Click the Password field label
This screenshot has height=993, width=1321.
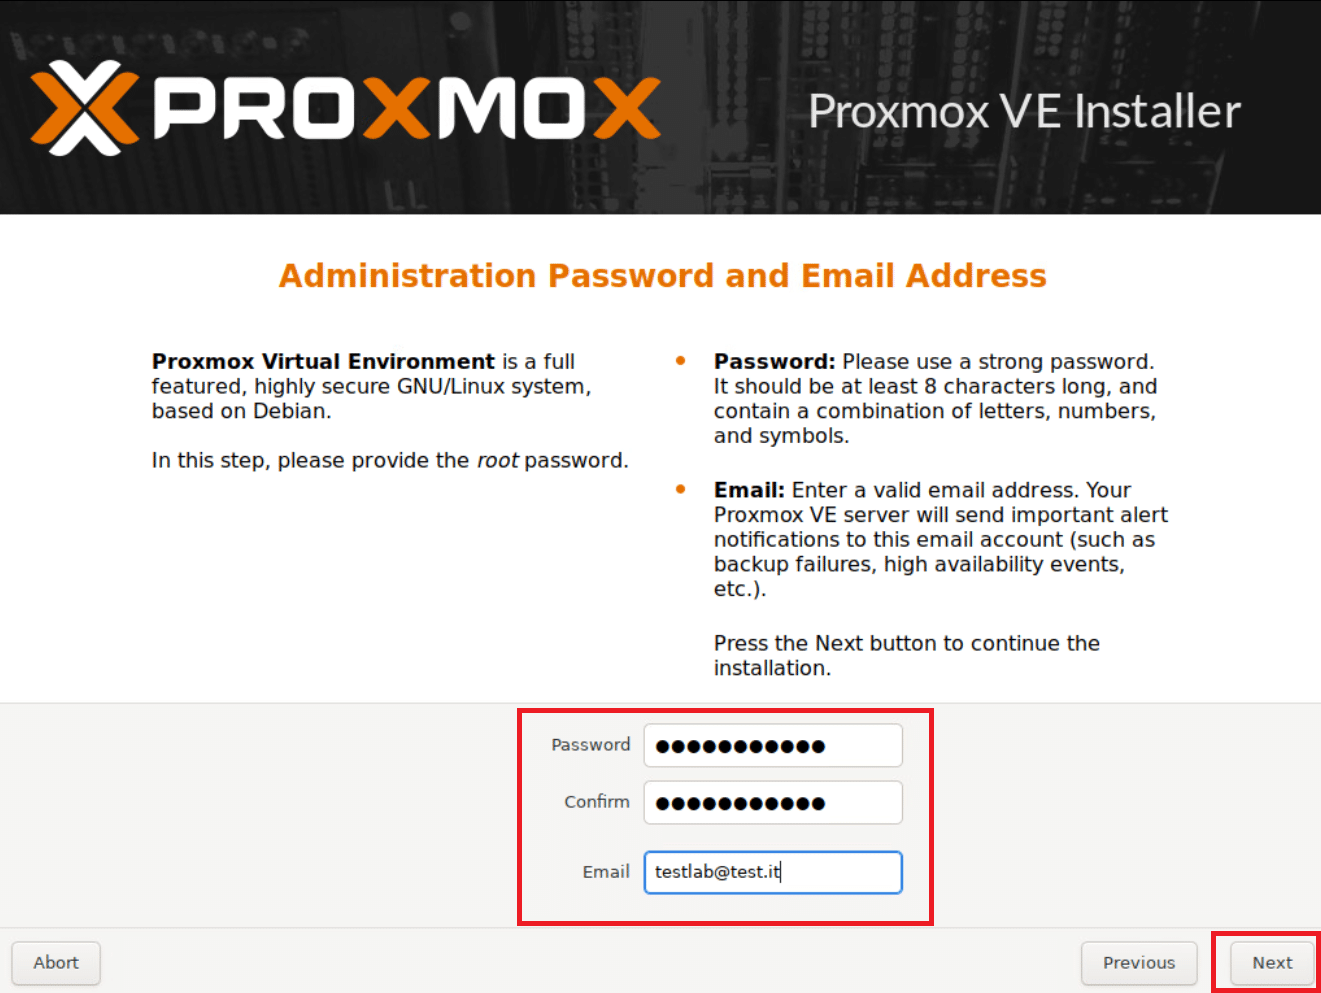[591, 745]
